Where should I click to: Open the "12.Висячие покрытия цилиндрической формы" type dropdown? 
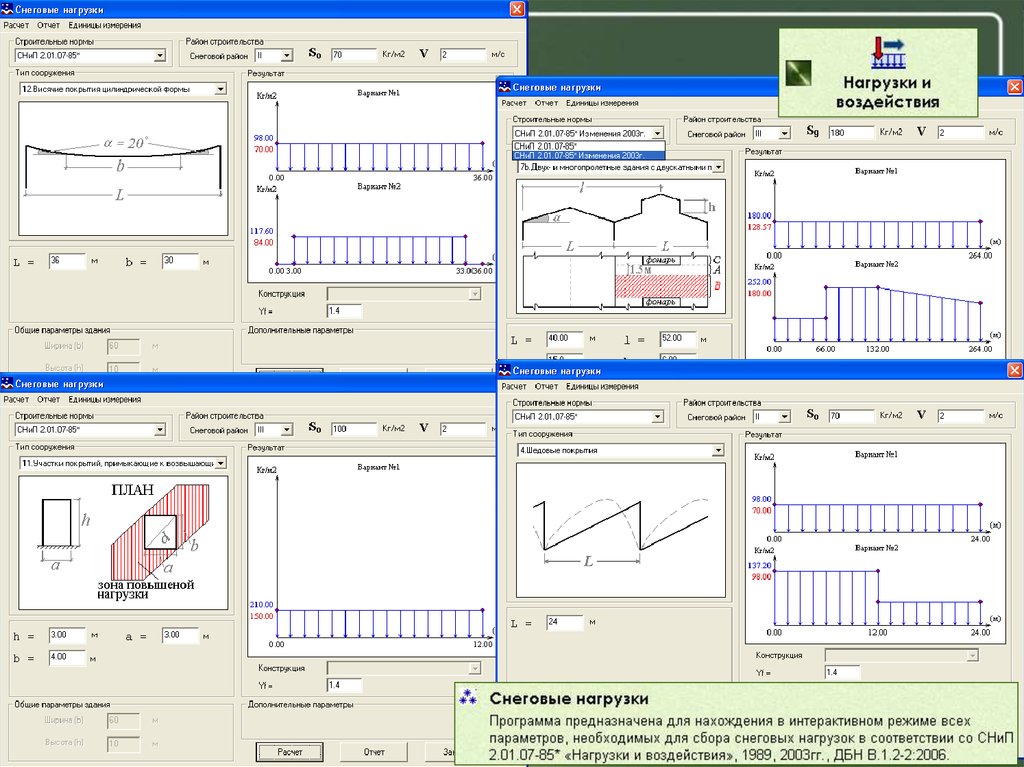click(220, 89)
